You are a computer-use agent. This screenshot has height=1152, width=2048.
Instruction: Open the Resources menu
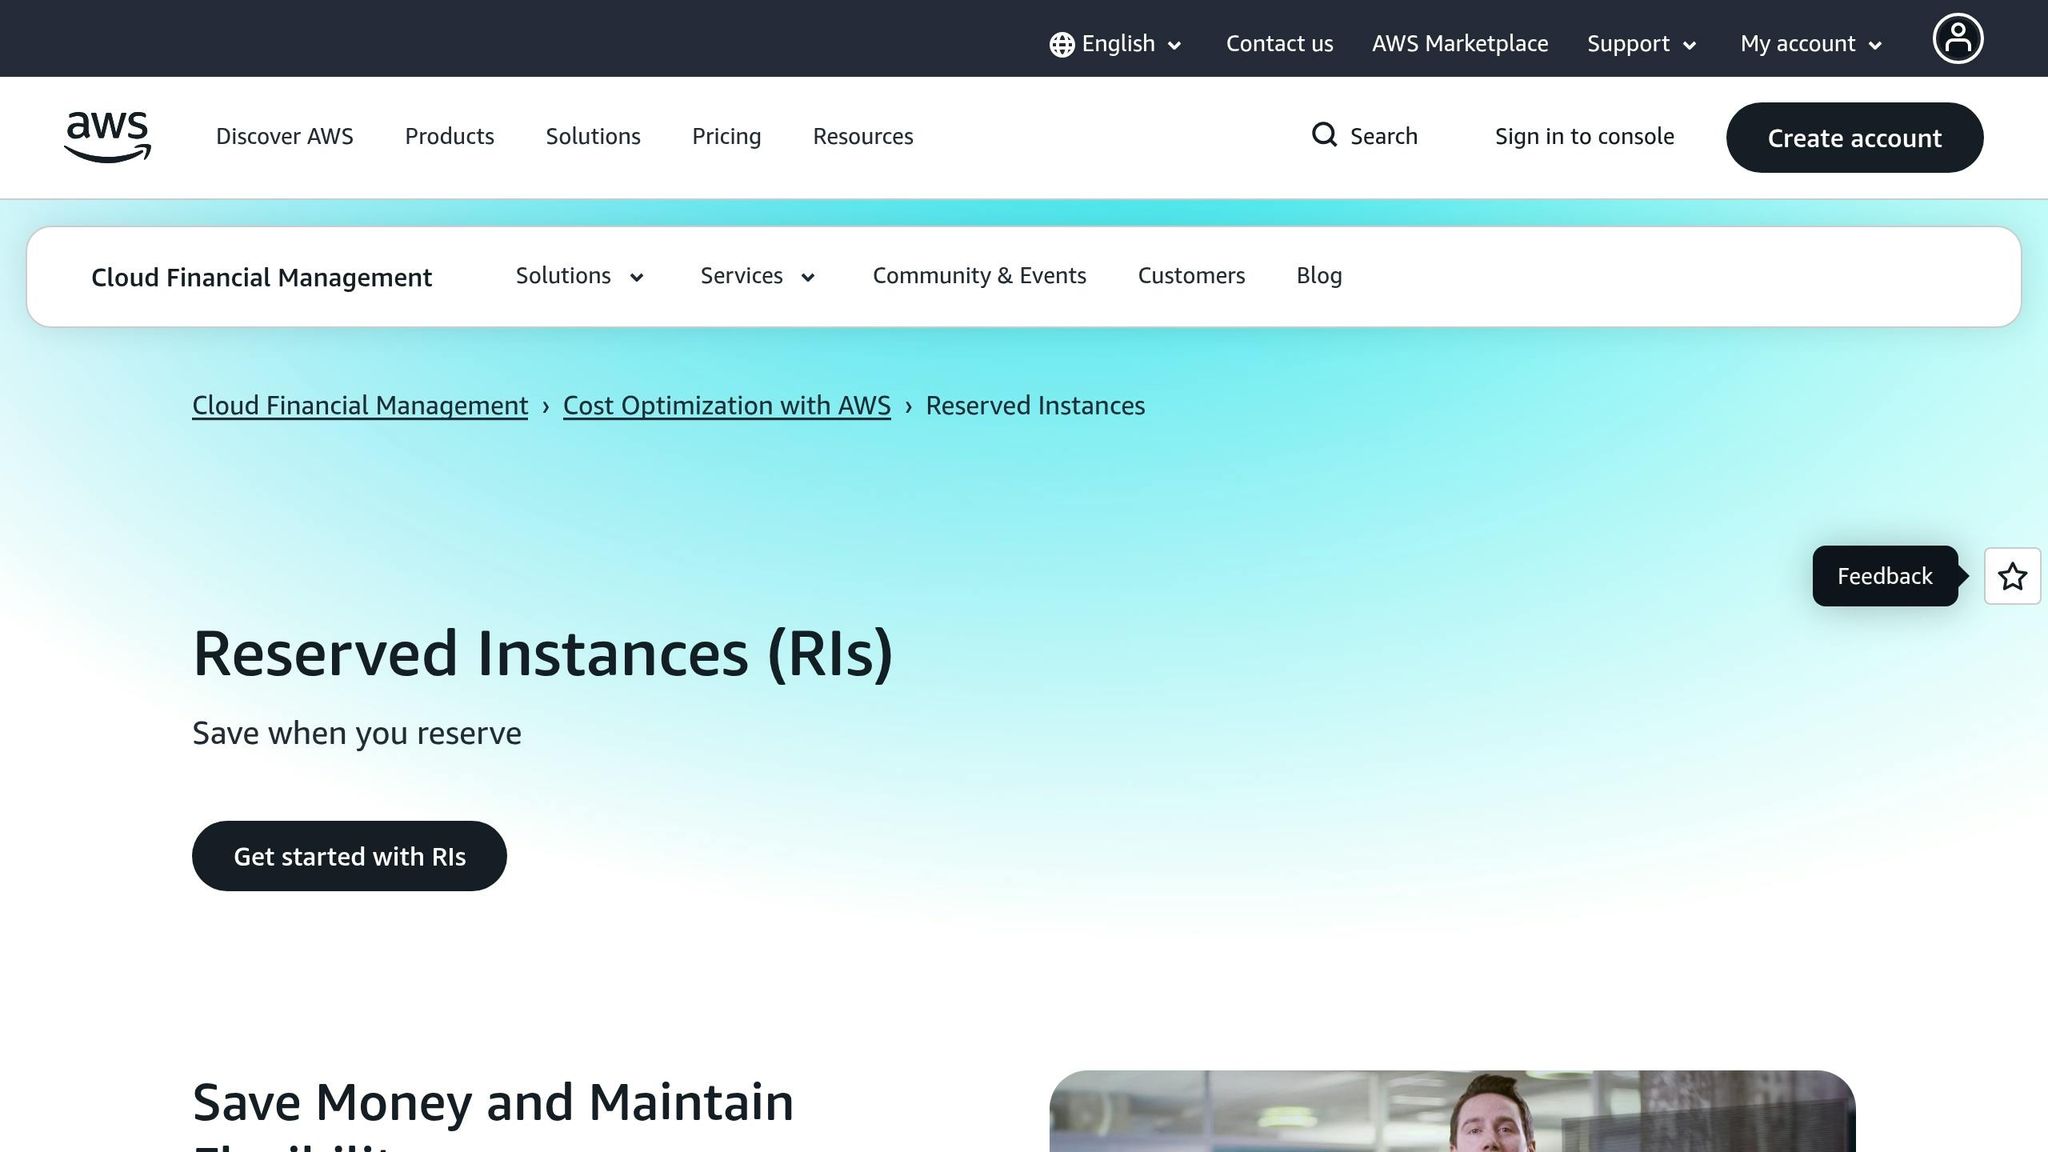(x=862, y=136)
